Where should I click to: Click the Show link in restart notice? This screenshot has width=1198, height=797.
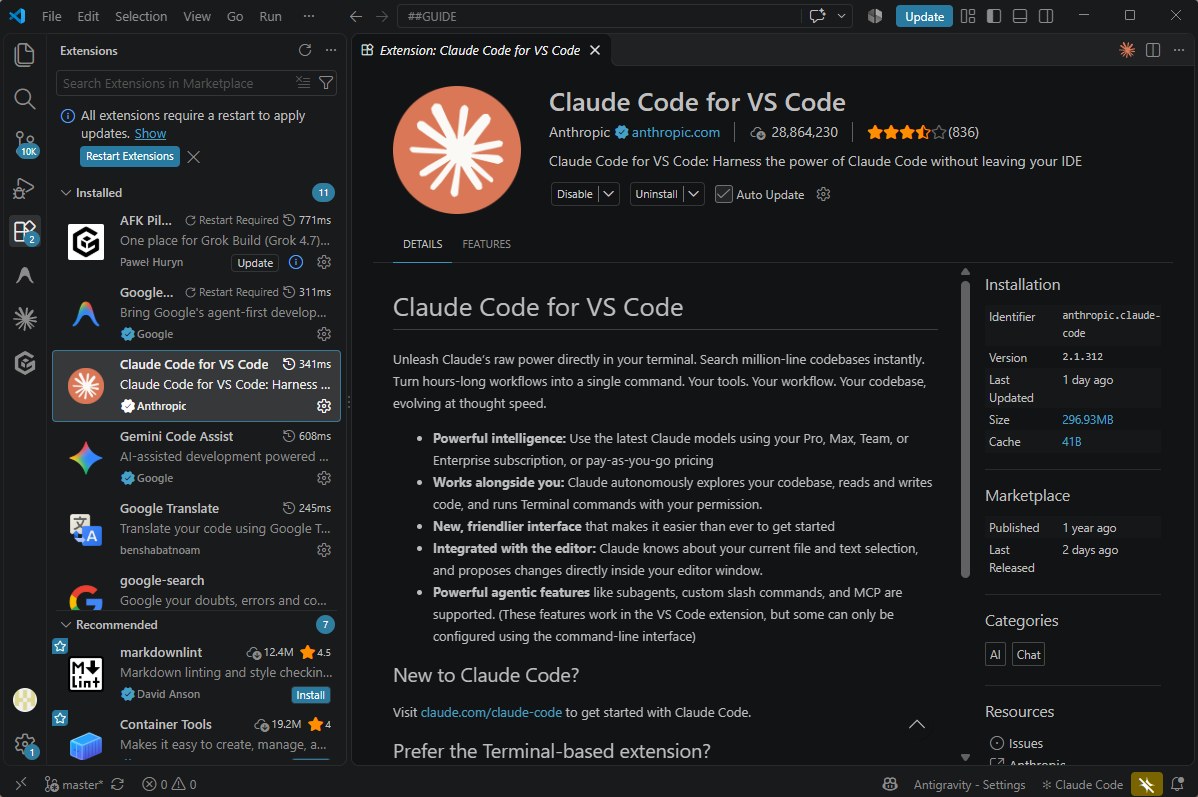pyautogui.click(x=150, y=134)
